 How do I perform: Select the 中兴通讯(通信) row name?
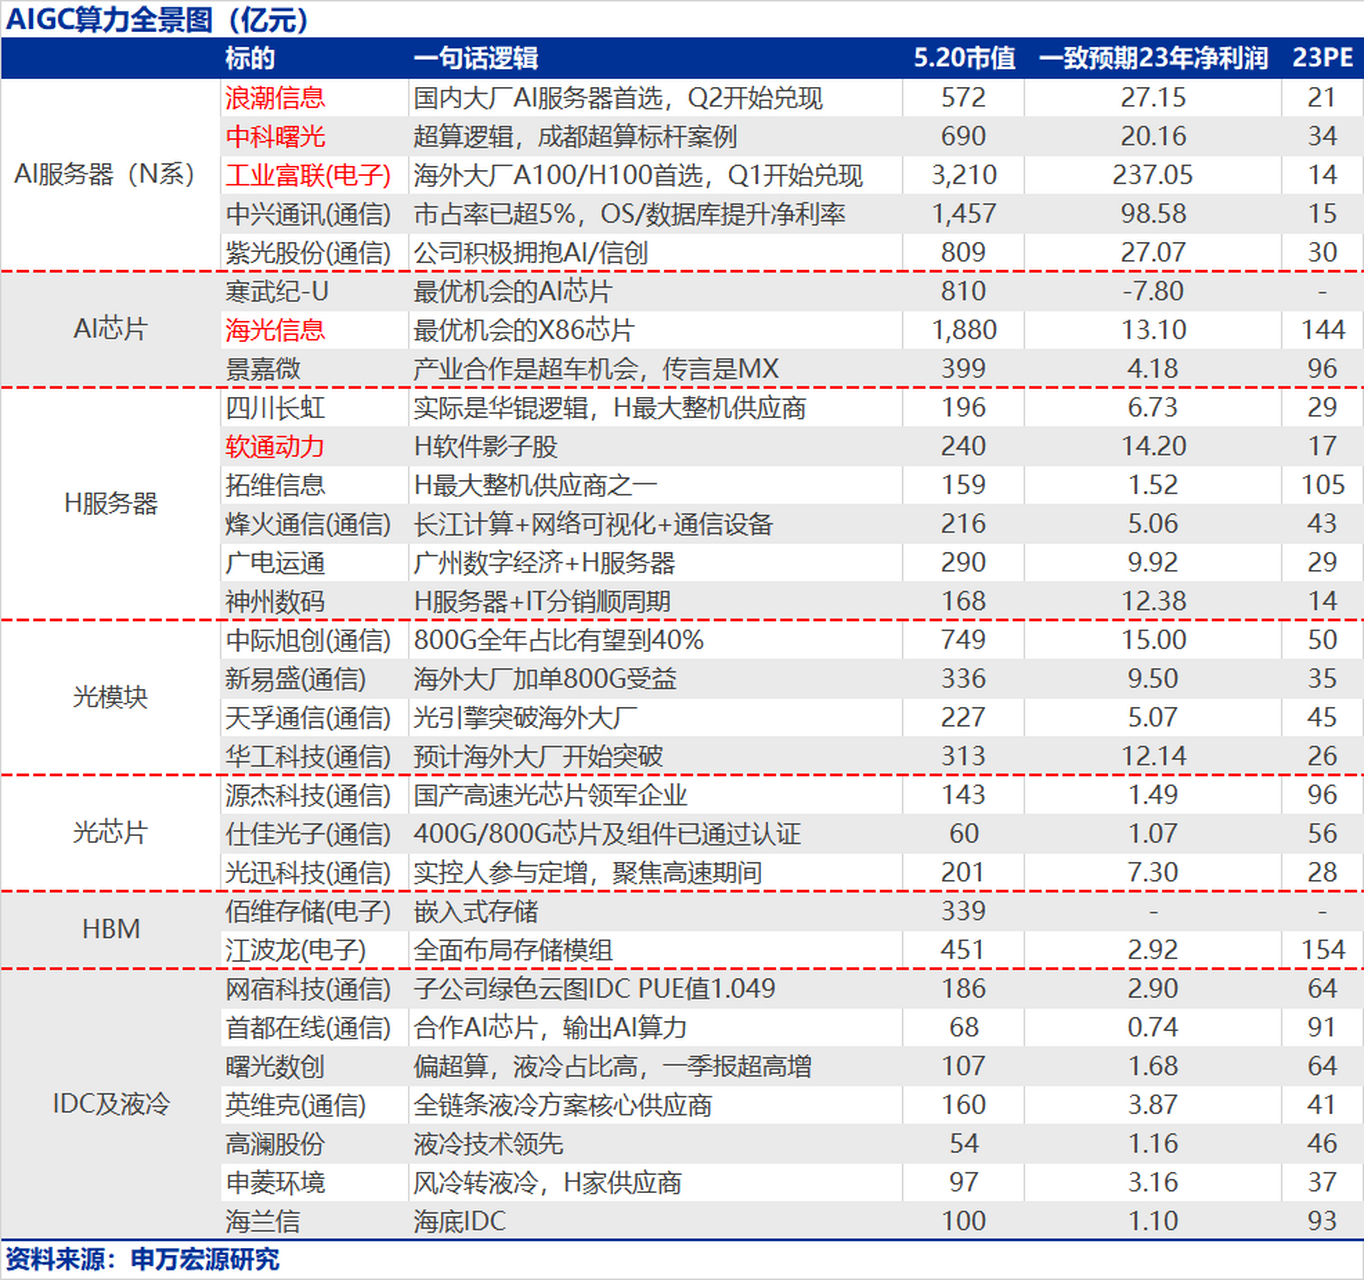click(308, 214)
